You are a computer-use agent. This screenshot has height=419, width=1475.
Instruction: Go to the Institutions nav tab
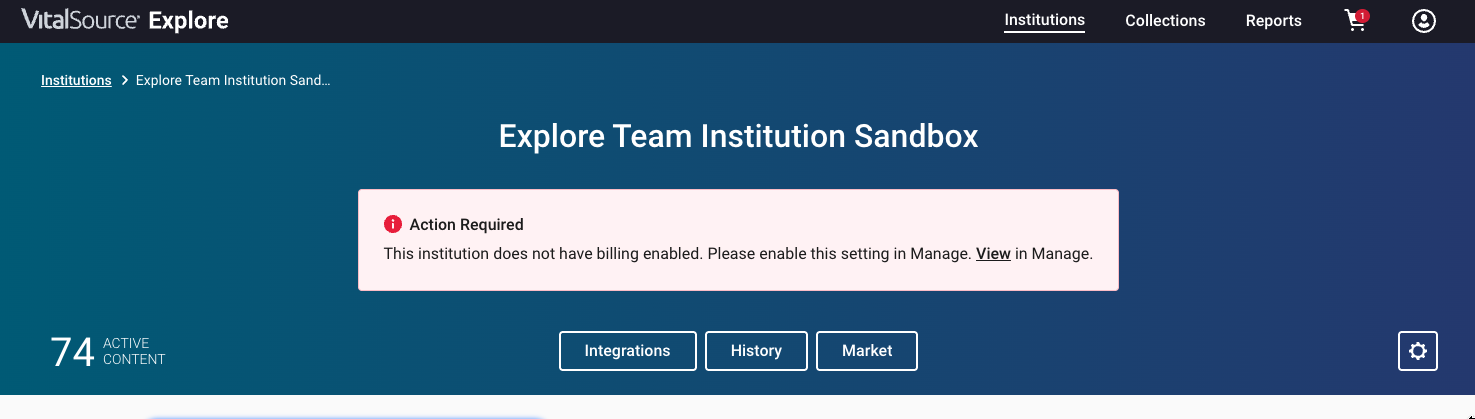point(1044,20)
